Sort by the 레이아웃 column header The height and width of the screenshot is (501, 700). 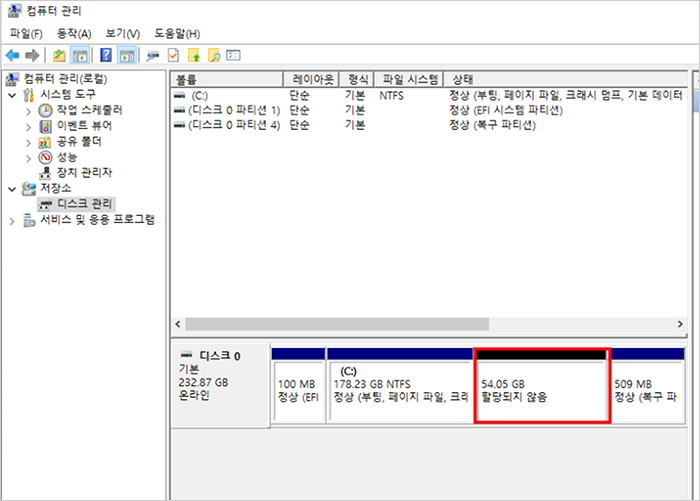311,79
